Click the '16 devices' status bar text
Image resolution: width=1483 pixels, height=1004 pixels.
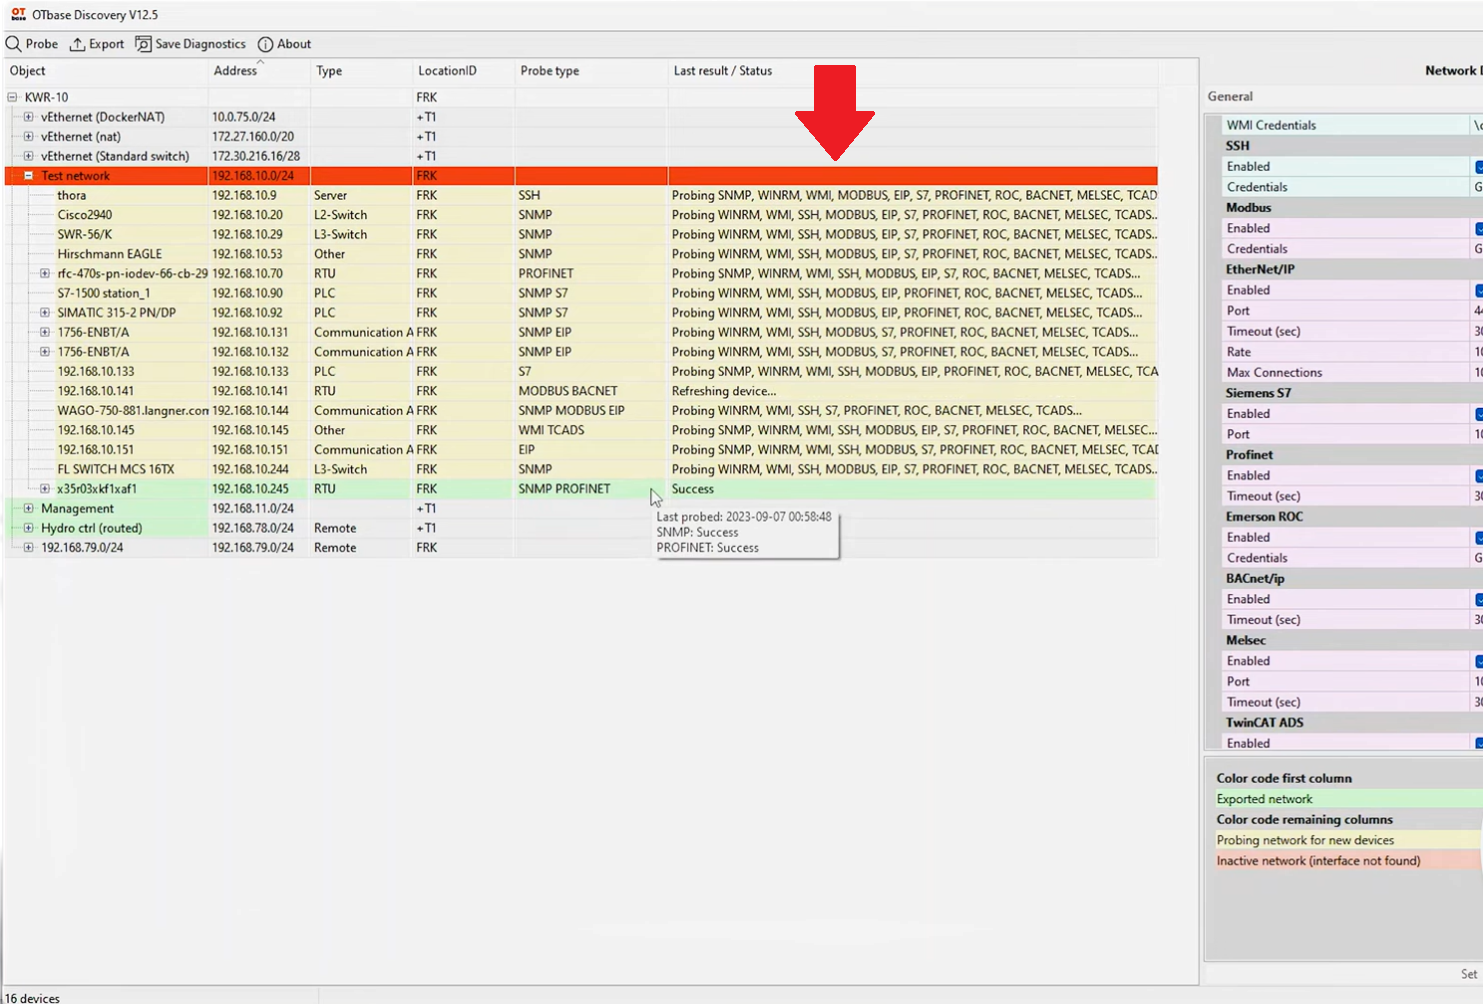tap(33, 998)
